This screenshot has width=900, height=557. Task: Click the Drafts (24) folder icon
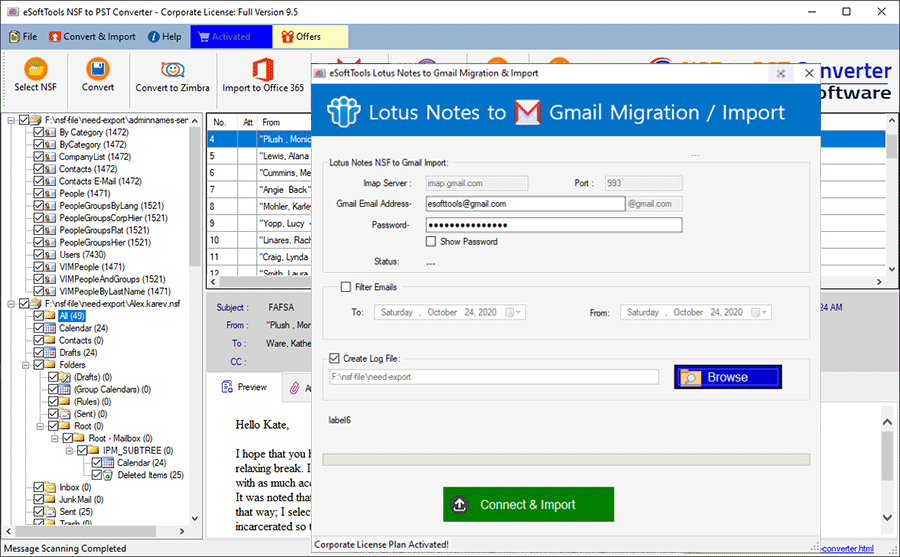pos(51,353)
